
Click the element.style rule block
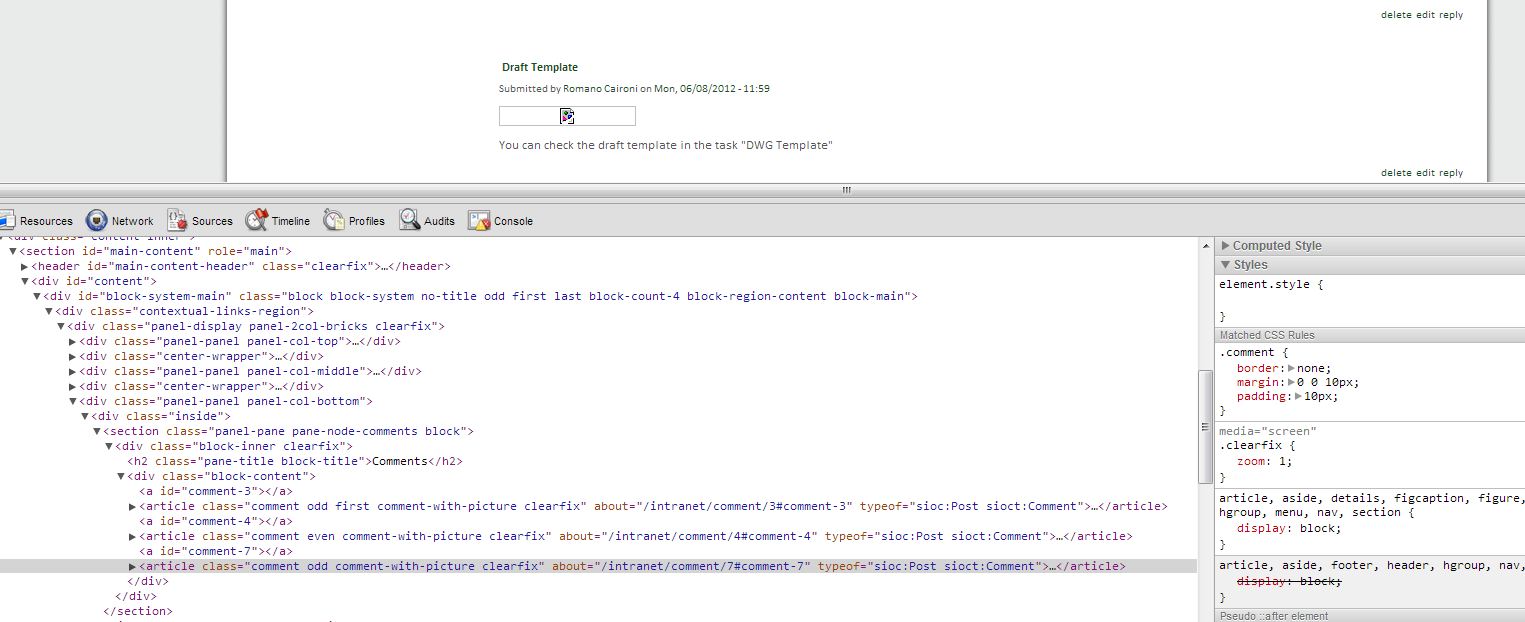point(1371,300)
